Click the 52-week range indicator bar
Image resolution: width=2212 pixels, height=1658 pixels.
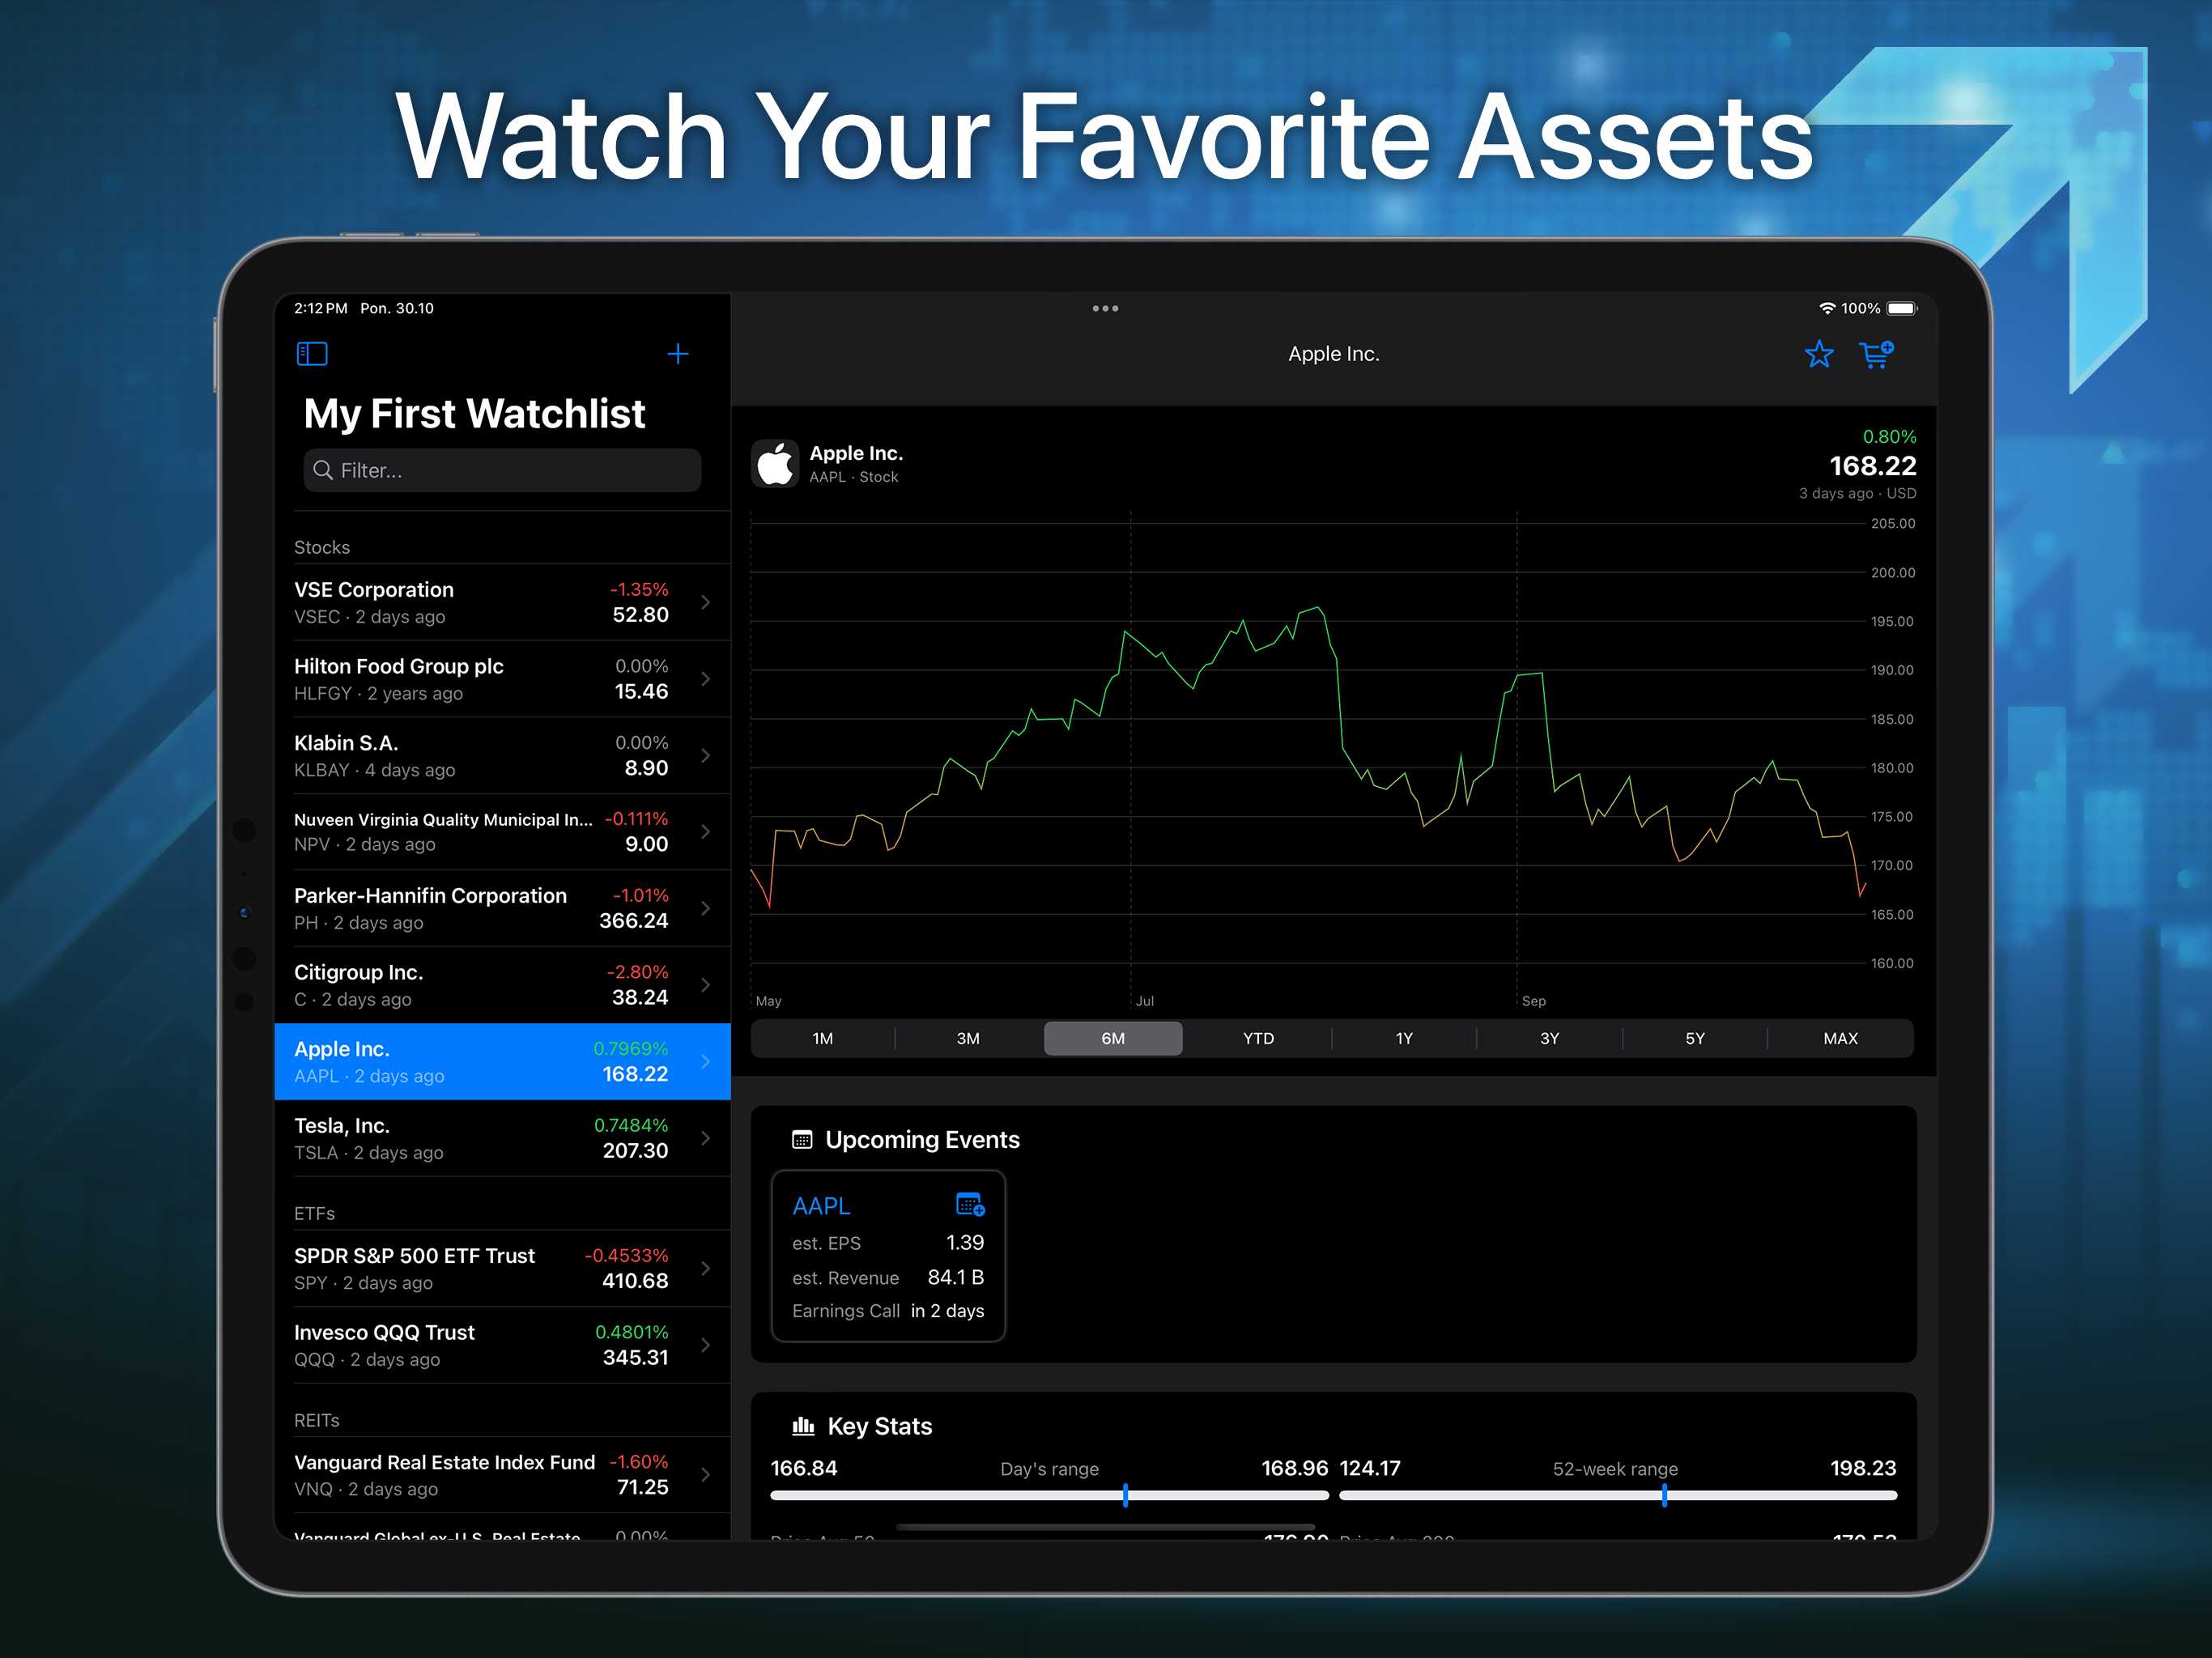[x=1617, y=1495]
